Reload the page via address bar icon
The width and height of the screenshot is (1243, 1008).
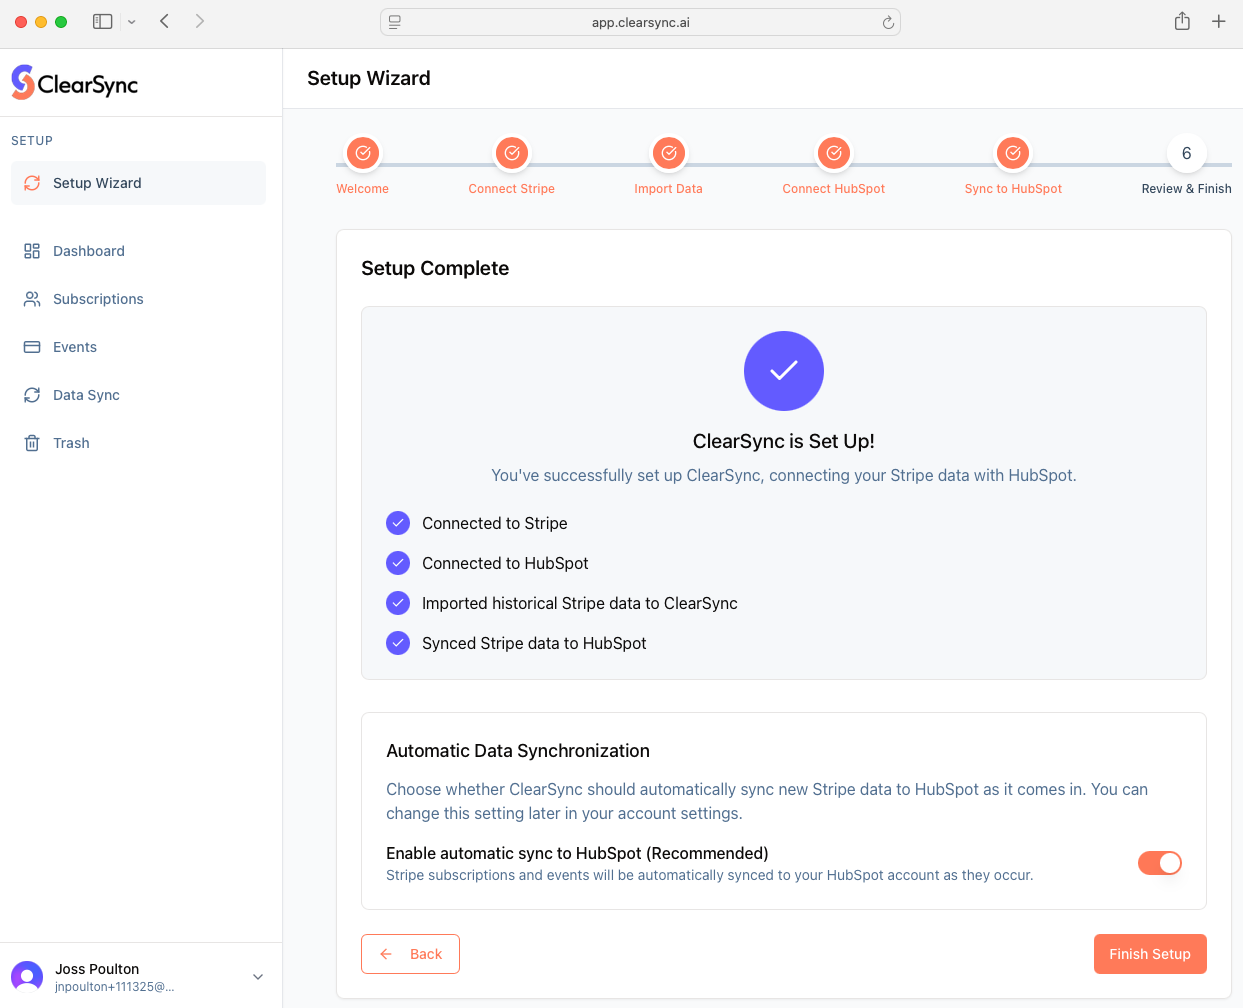(888, 22)
